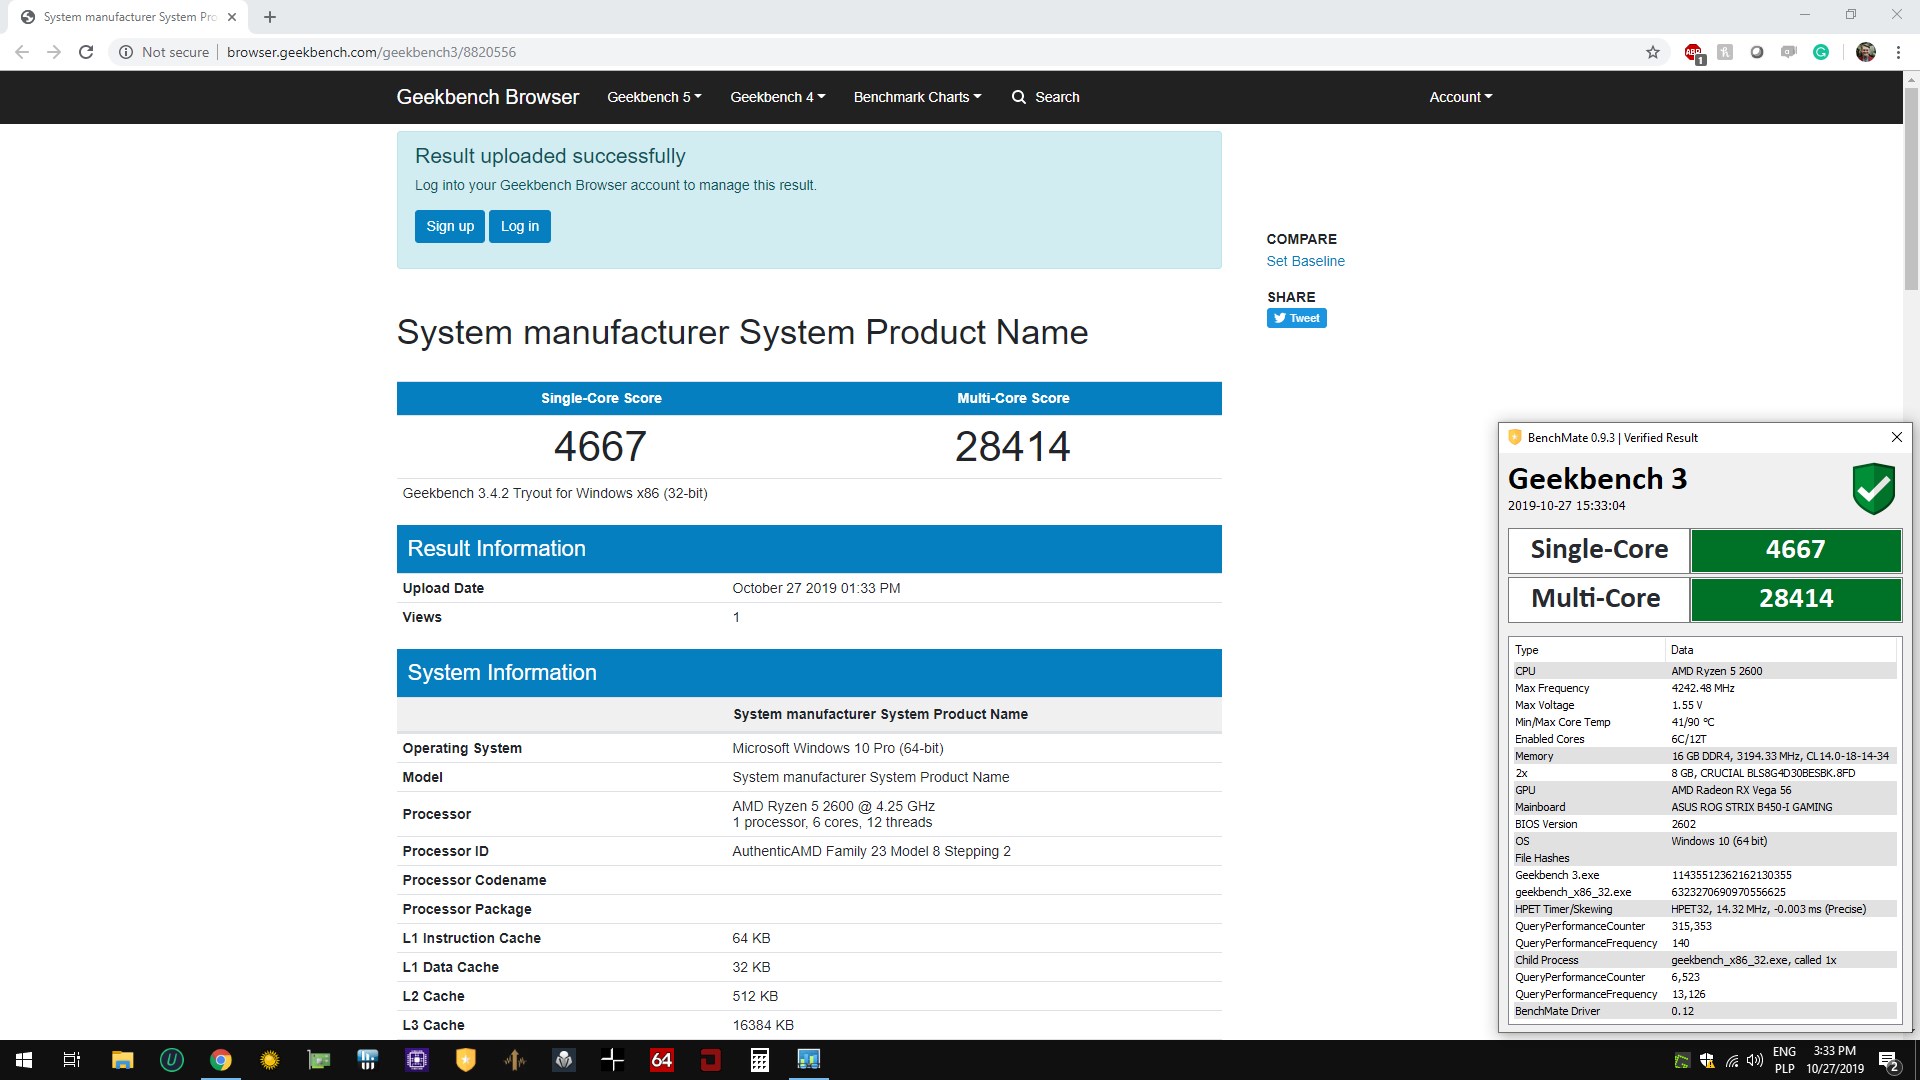Click the Type column header in BenchMate

tap(1588, 650)
